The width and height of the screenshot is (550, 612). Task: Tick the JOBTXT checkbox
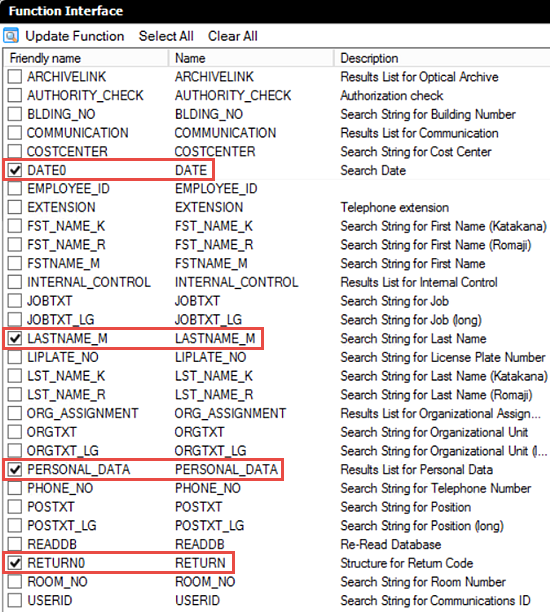pyautogui.click(x=15, y=301)
